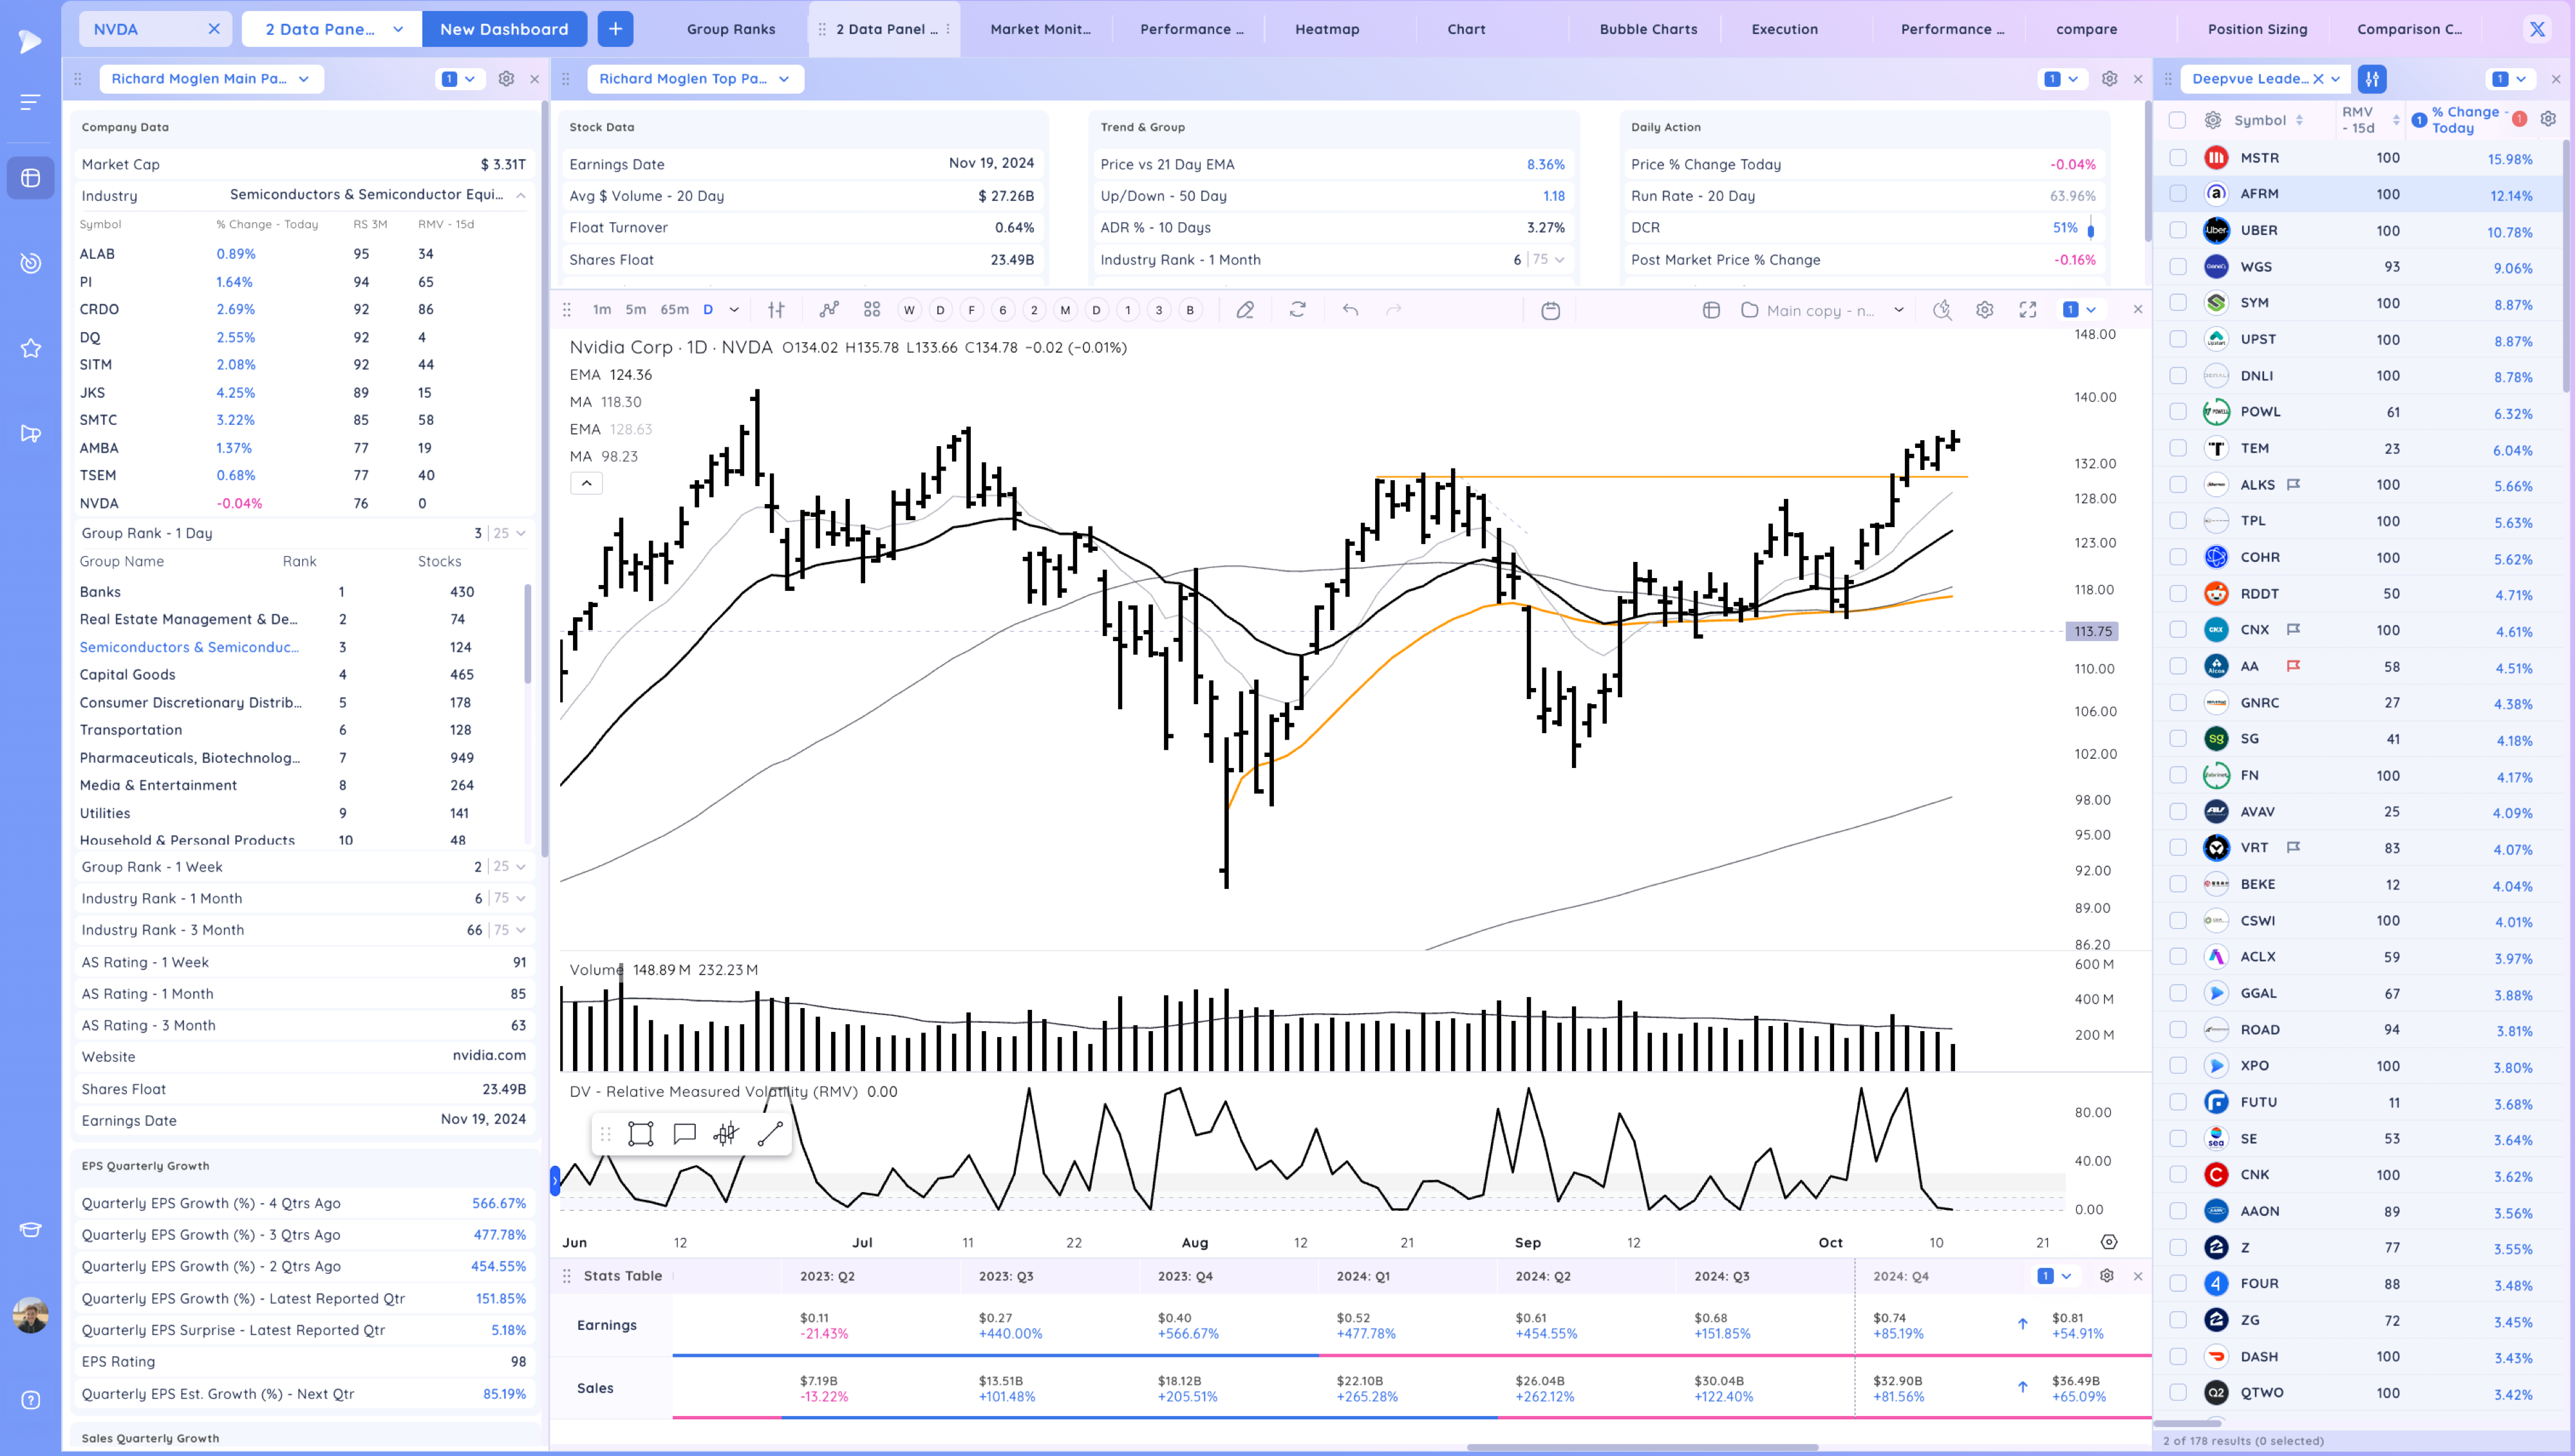Select the 5m timeframe button
2575x1456 pixels.
click(635, 310)
